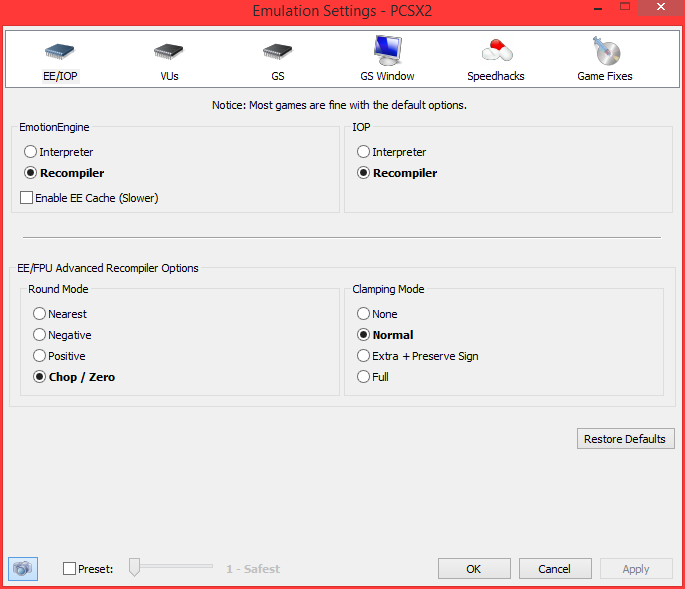Viewport: 685px width, 589px height.
Task: Select EmotionEngine Interpreter option
Action: (x=30, y=152)
